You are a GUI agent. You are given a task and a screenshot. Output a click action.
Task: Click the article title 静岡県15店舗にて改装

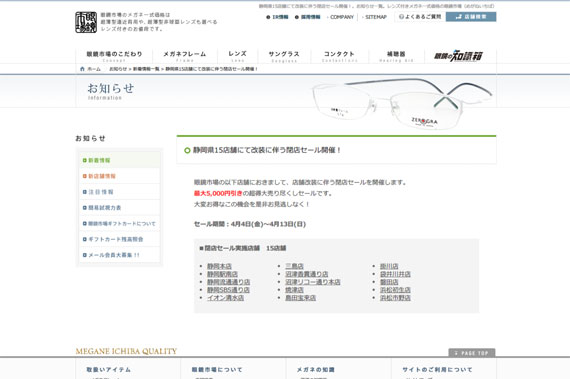coord(267,150)
